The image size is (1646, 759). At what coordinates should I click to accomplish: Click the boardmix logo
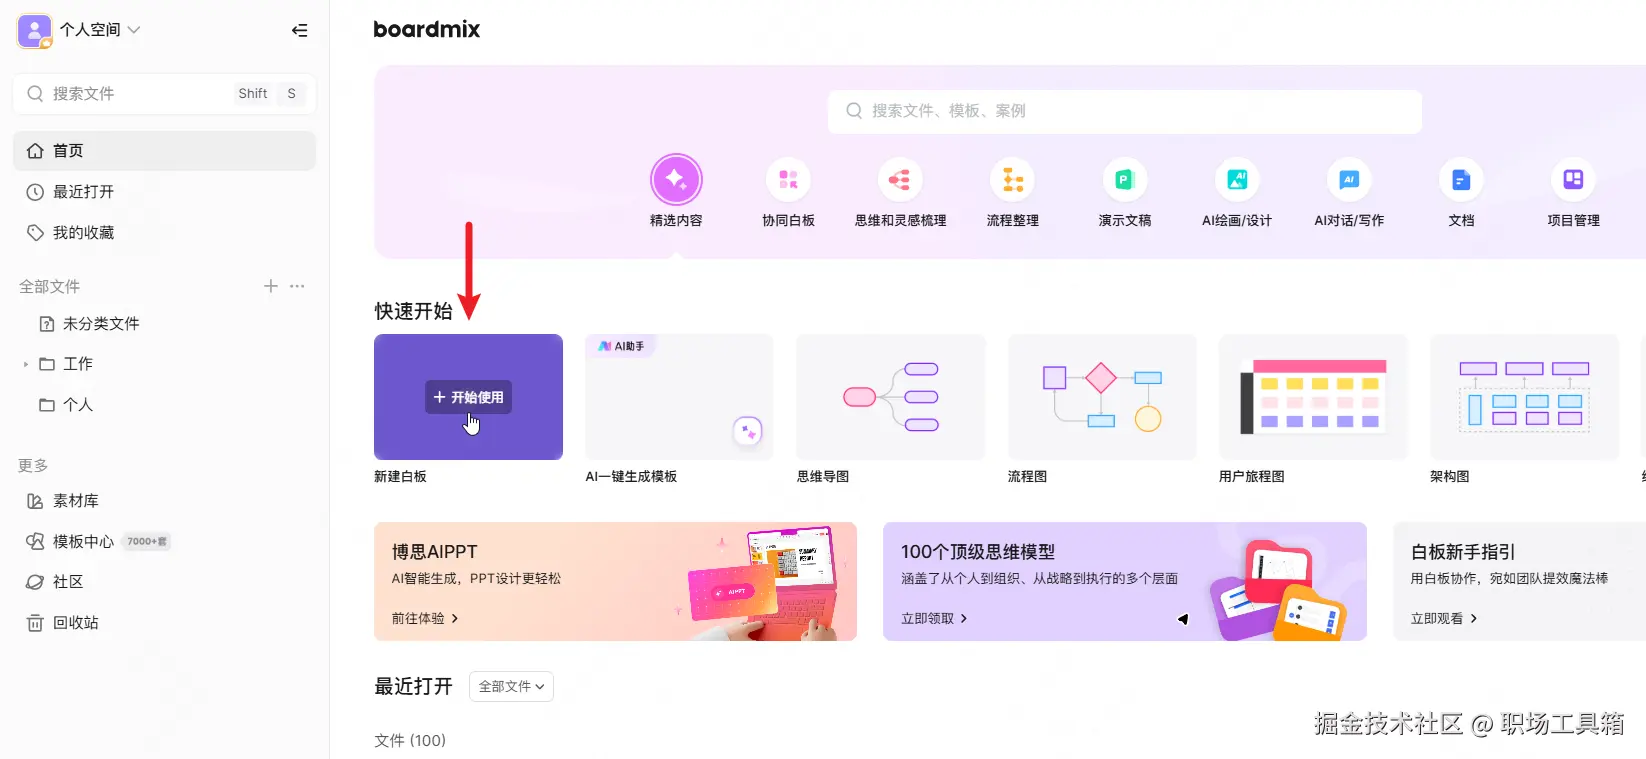click(427, 29)
